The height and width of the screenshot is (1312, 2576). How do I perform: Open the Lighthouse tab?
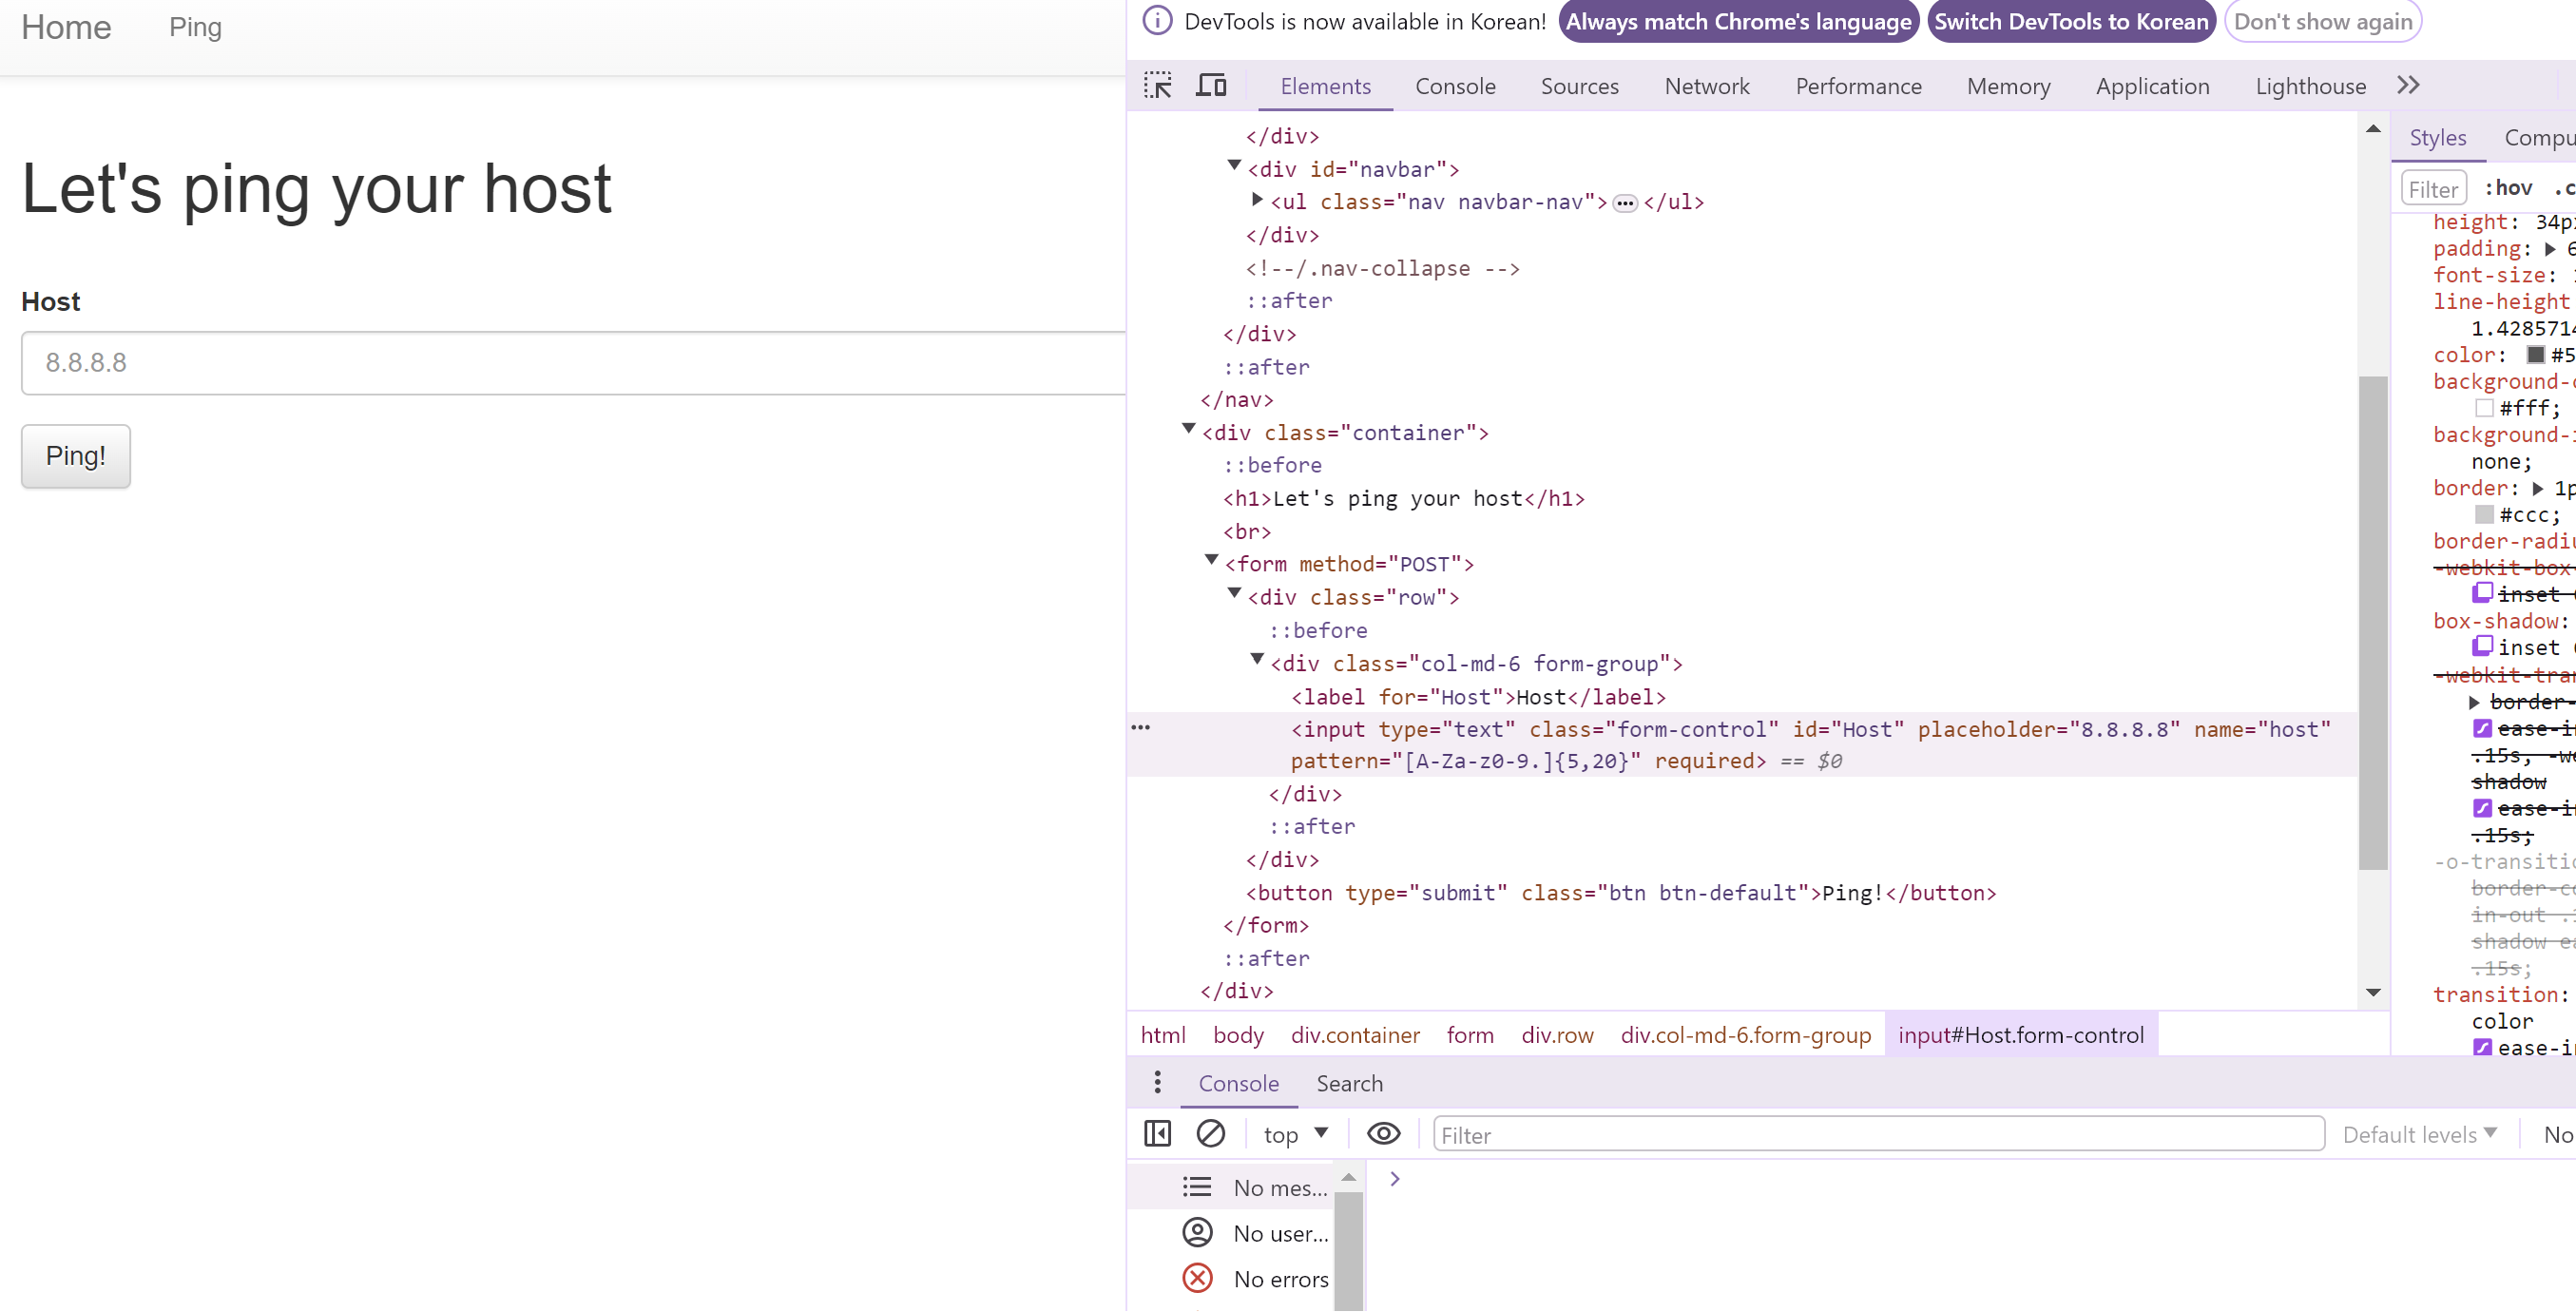click(2310, 86)
